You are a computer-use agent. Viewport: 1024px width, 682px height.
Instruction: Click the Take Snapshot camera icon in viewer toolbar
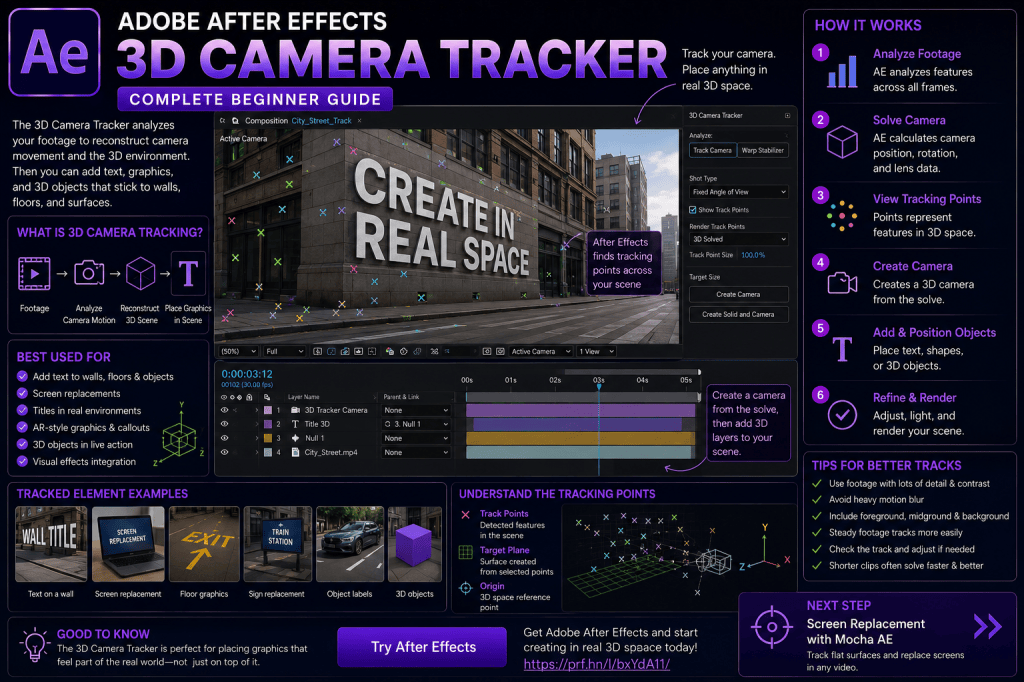pos(345,351)
